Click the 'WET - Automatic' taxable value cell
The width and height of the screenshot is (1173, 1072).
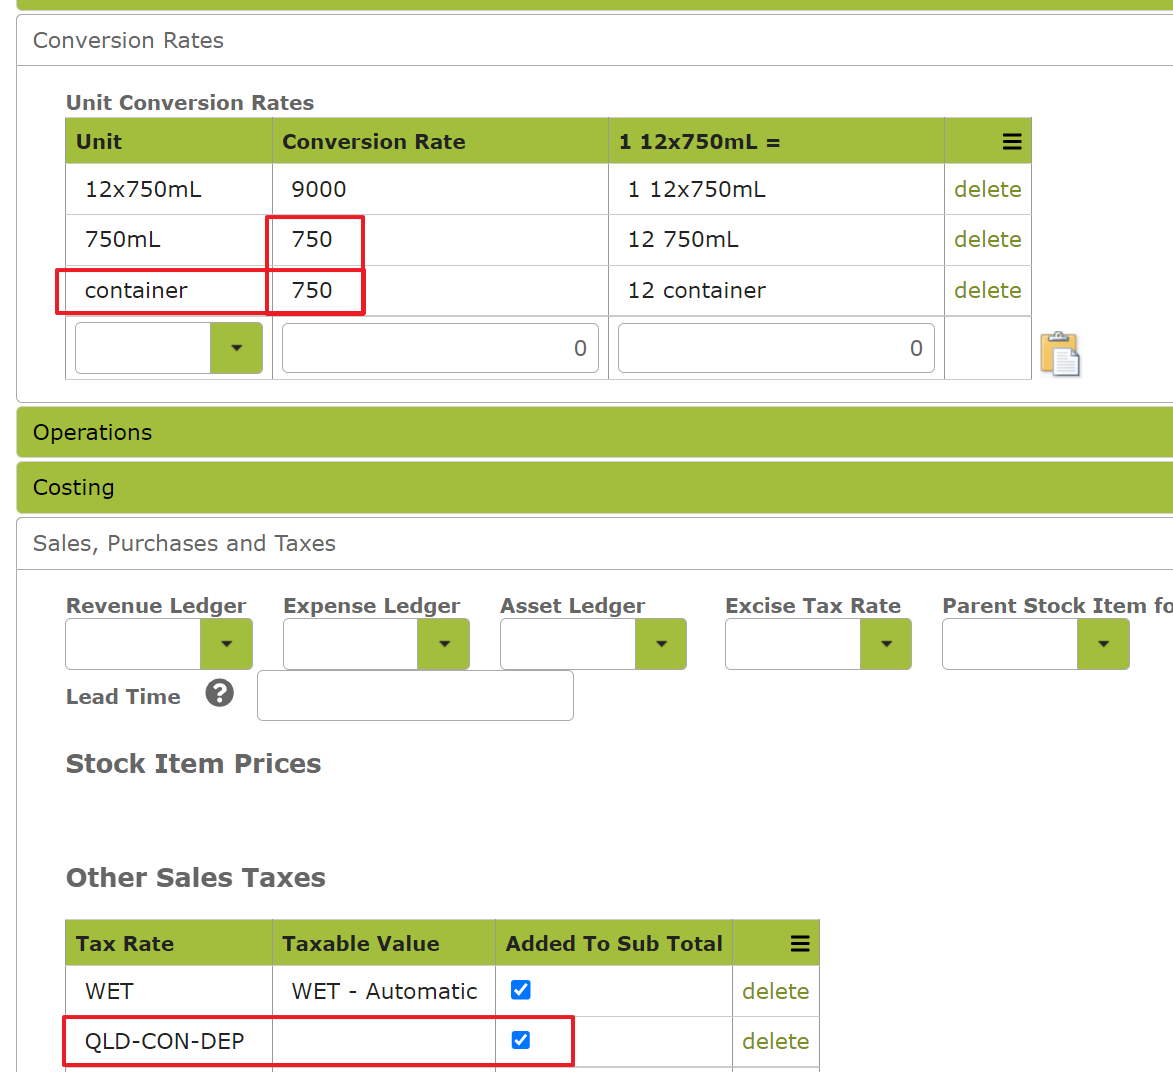click(384, 991)
